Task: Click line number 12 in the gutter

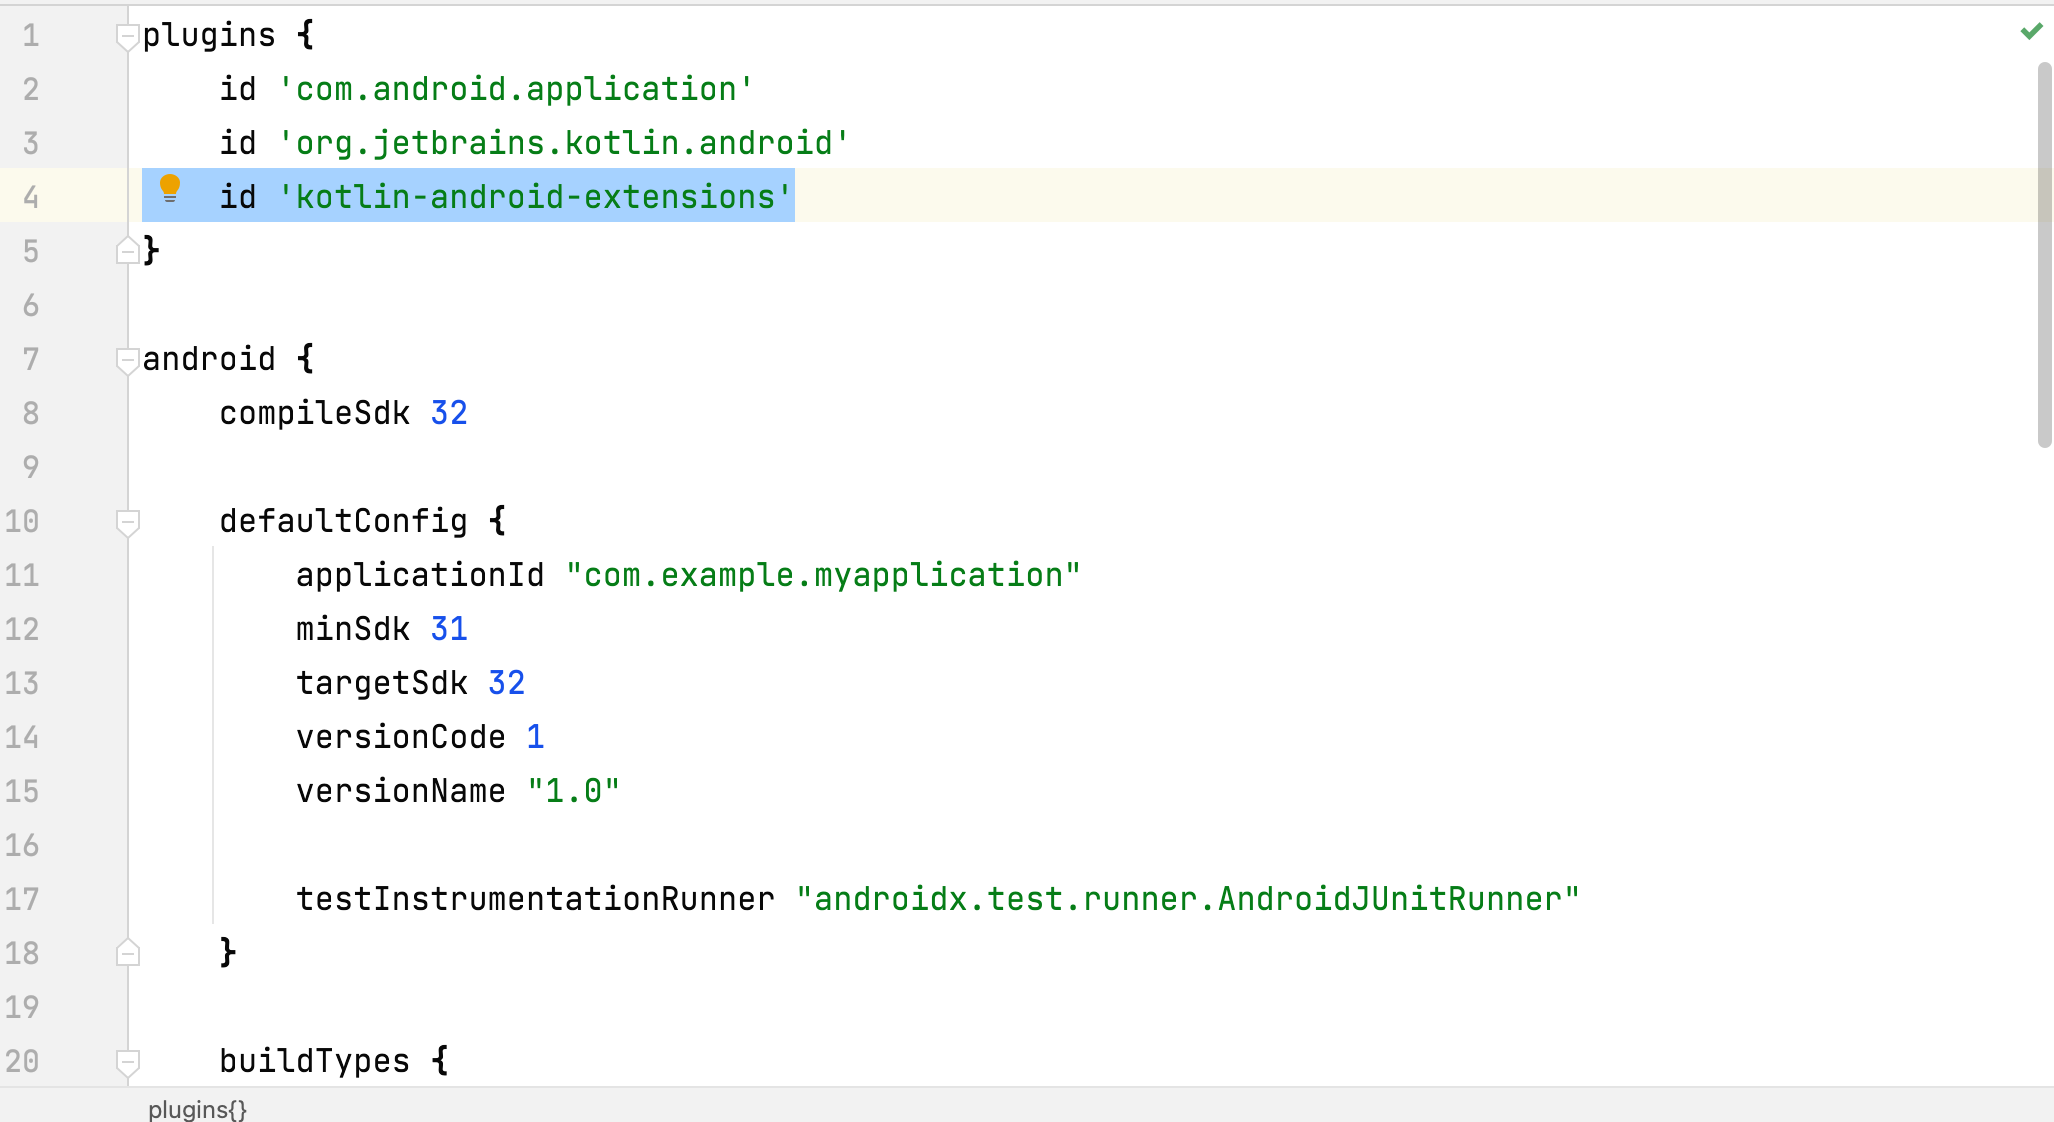Action: (x=22, y=629)
